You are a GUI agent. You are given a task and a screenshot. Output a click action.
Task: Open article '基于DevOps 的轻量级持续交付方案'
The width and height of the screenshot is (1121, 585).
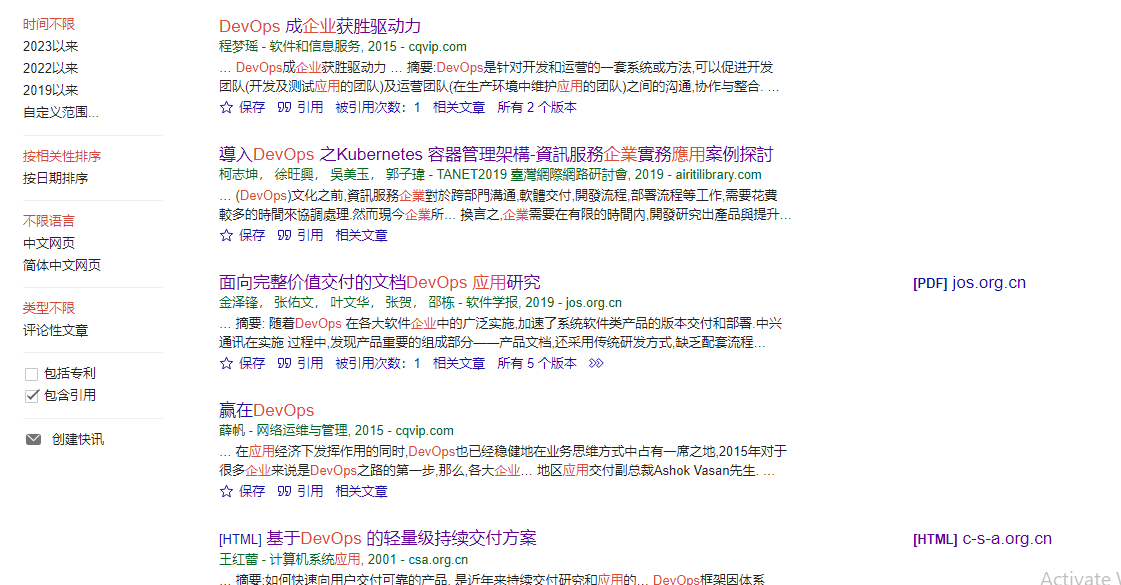pyautogui.click(x=400, y=538)
